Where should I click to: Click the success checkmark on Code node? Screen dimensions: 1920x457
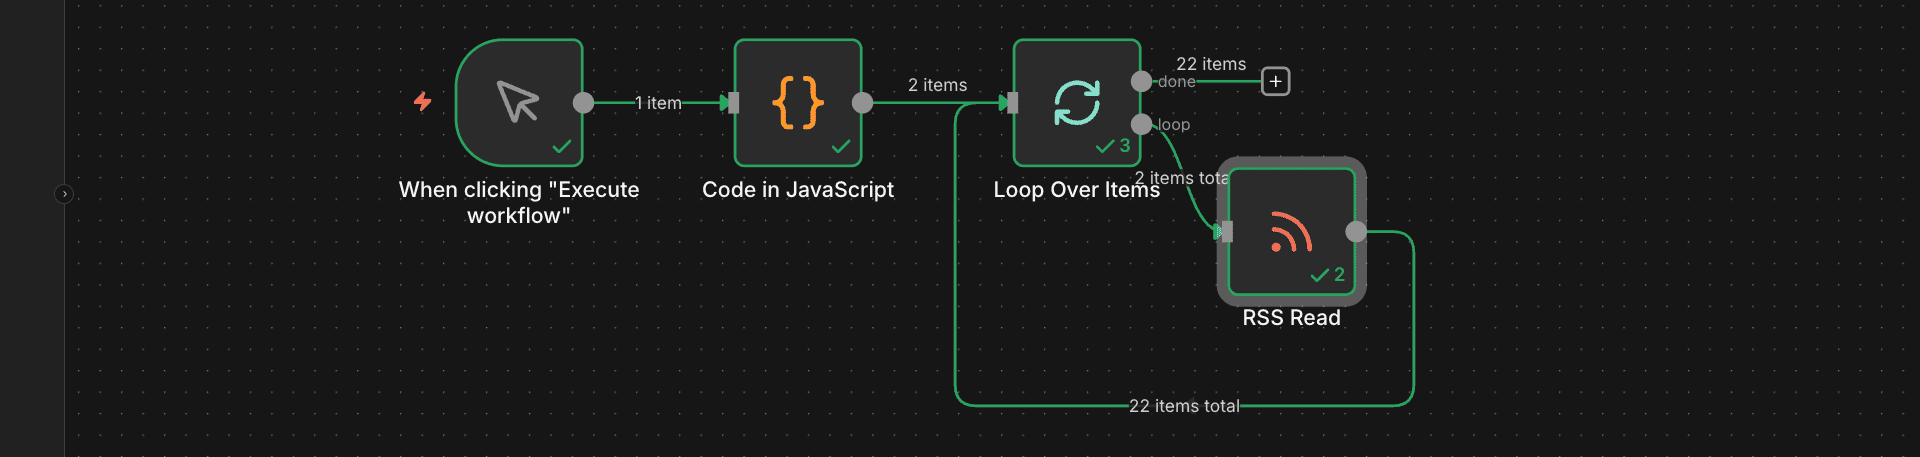click(841, 147)
